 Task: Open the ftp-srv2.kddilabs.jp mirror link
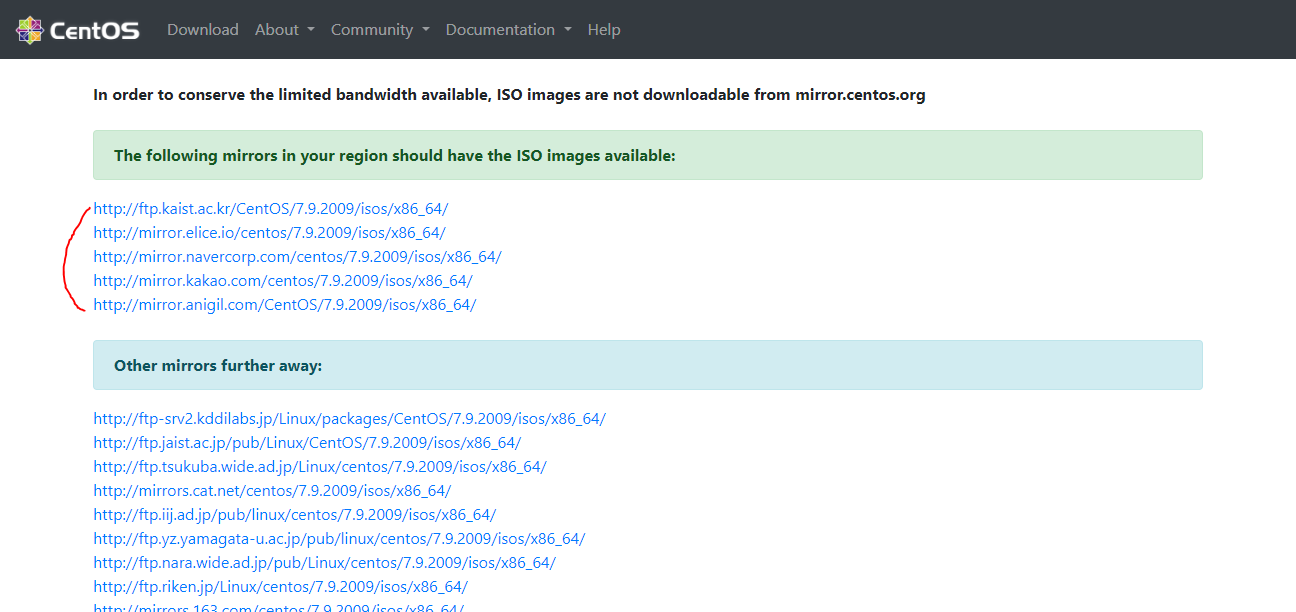(349, 419)
